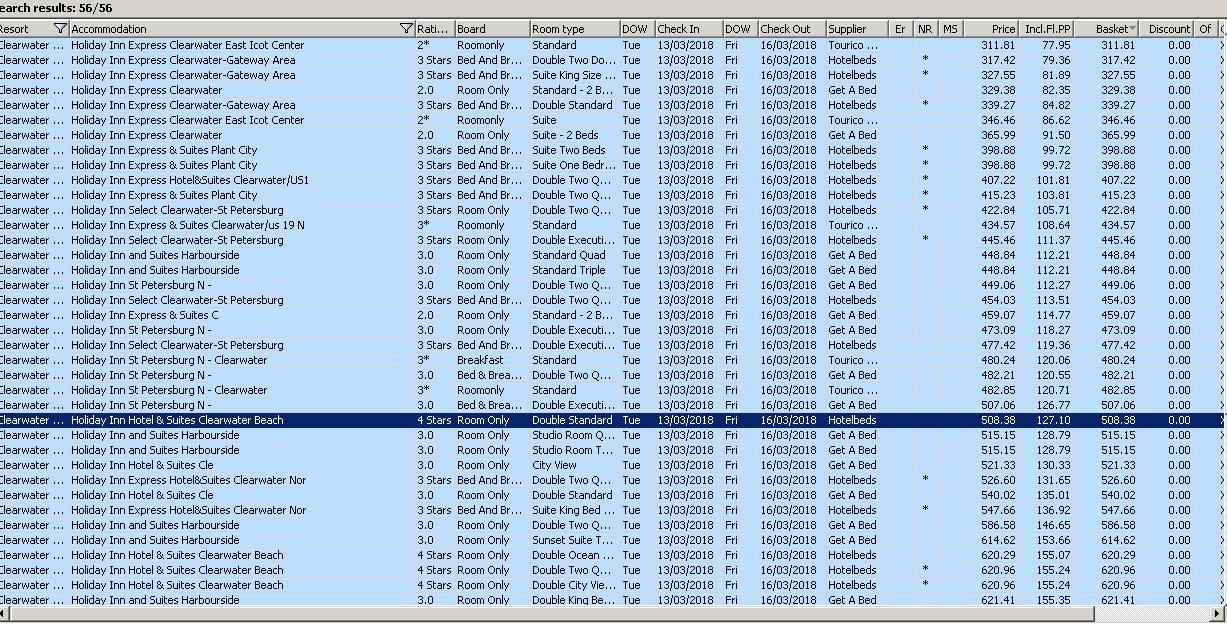Select the highlighted Clearwater Beach row at 508.38
The image size is (1227, 624).
612,420
